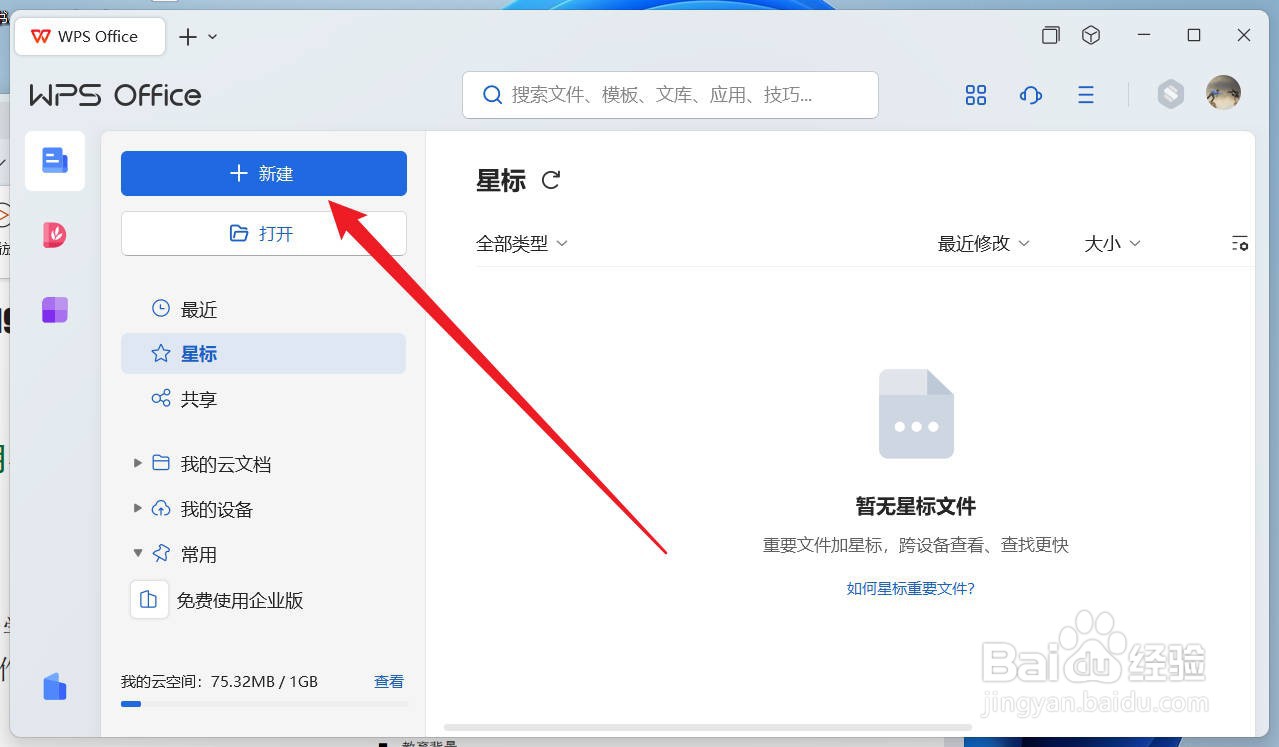Click the cube icon in title bar
Viewport: 1279px width, 747px height.
click(x=1091, y=35)
